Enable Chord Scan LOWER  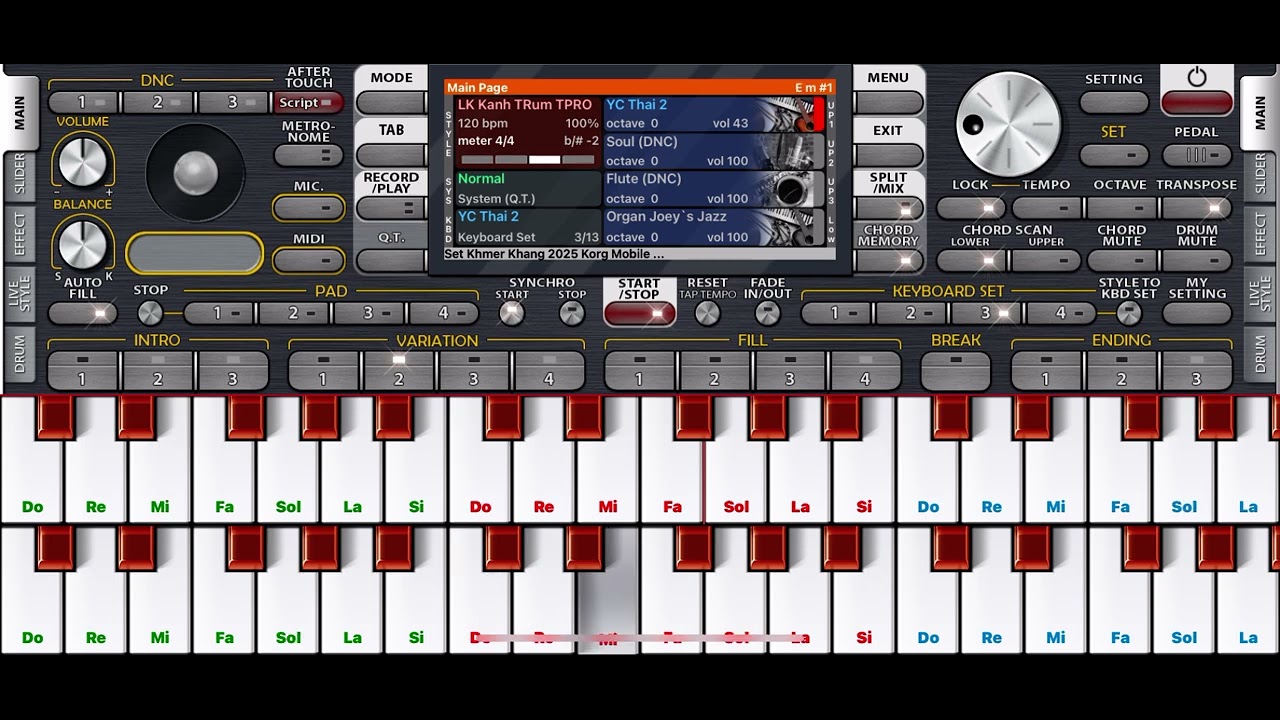(x=970, y=260)
